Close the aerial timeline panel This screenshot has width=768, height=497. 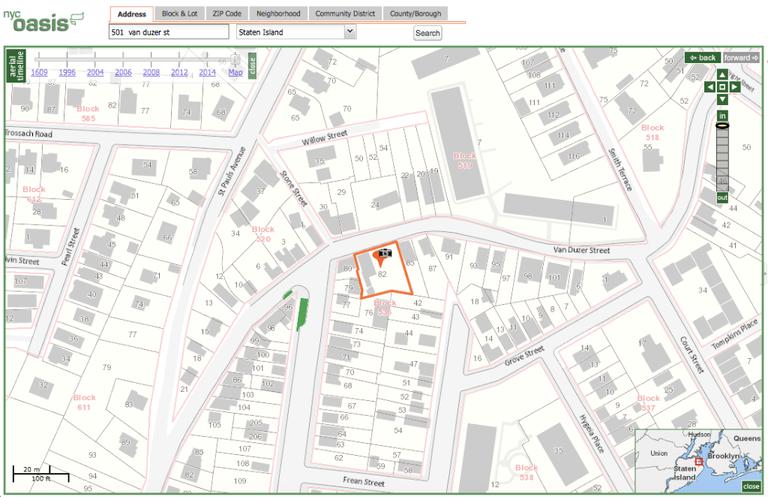tap(252, 66)
